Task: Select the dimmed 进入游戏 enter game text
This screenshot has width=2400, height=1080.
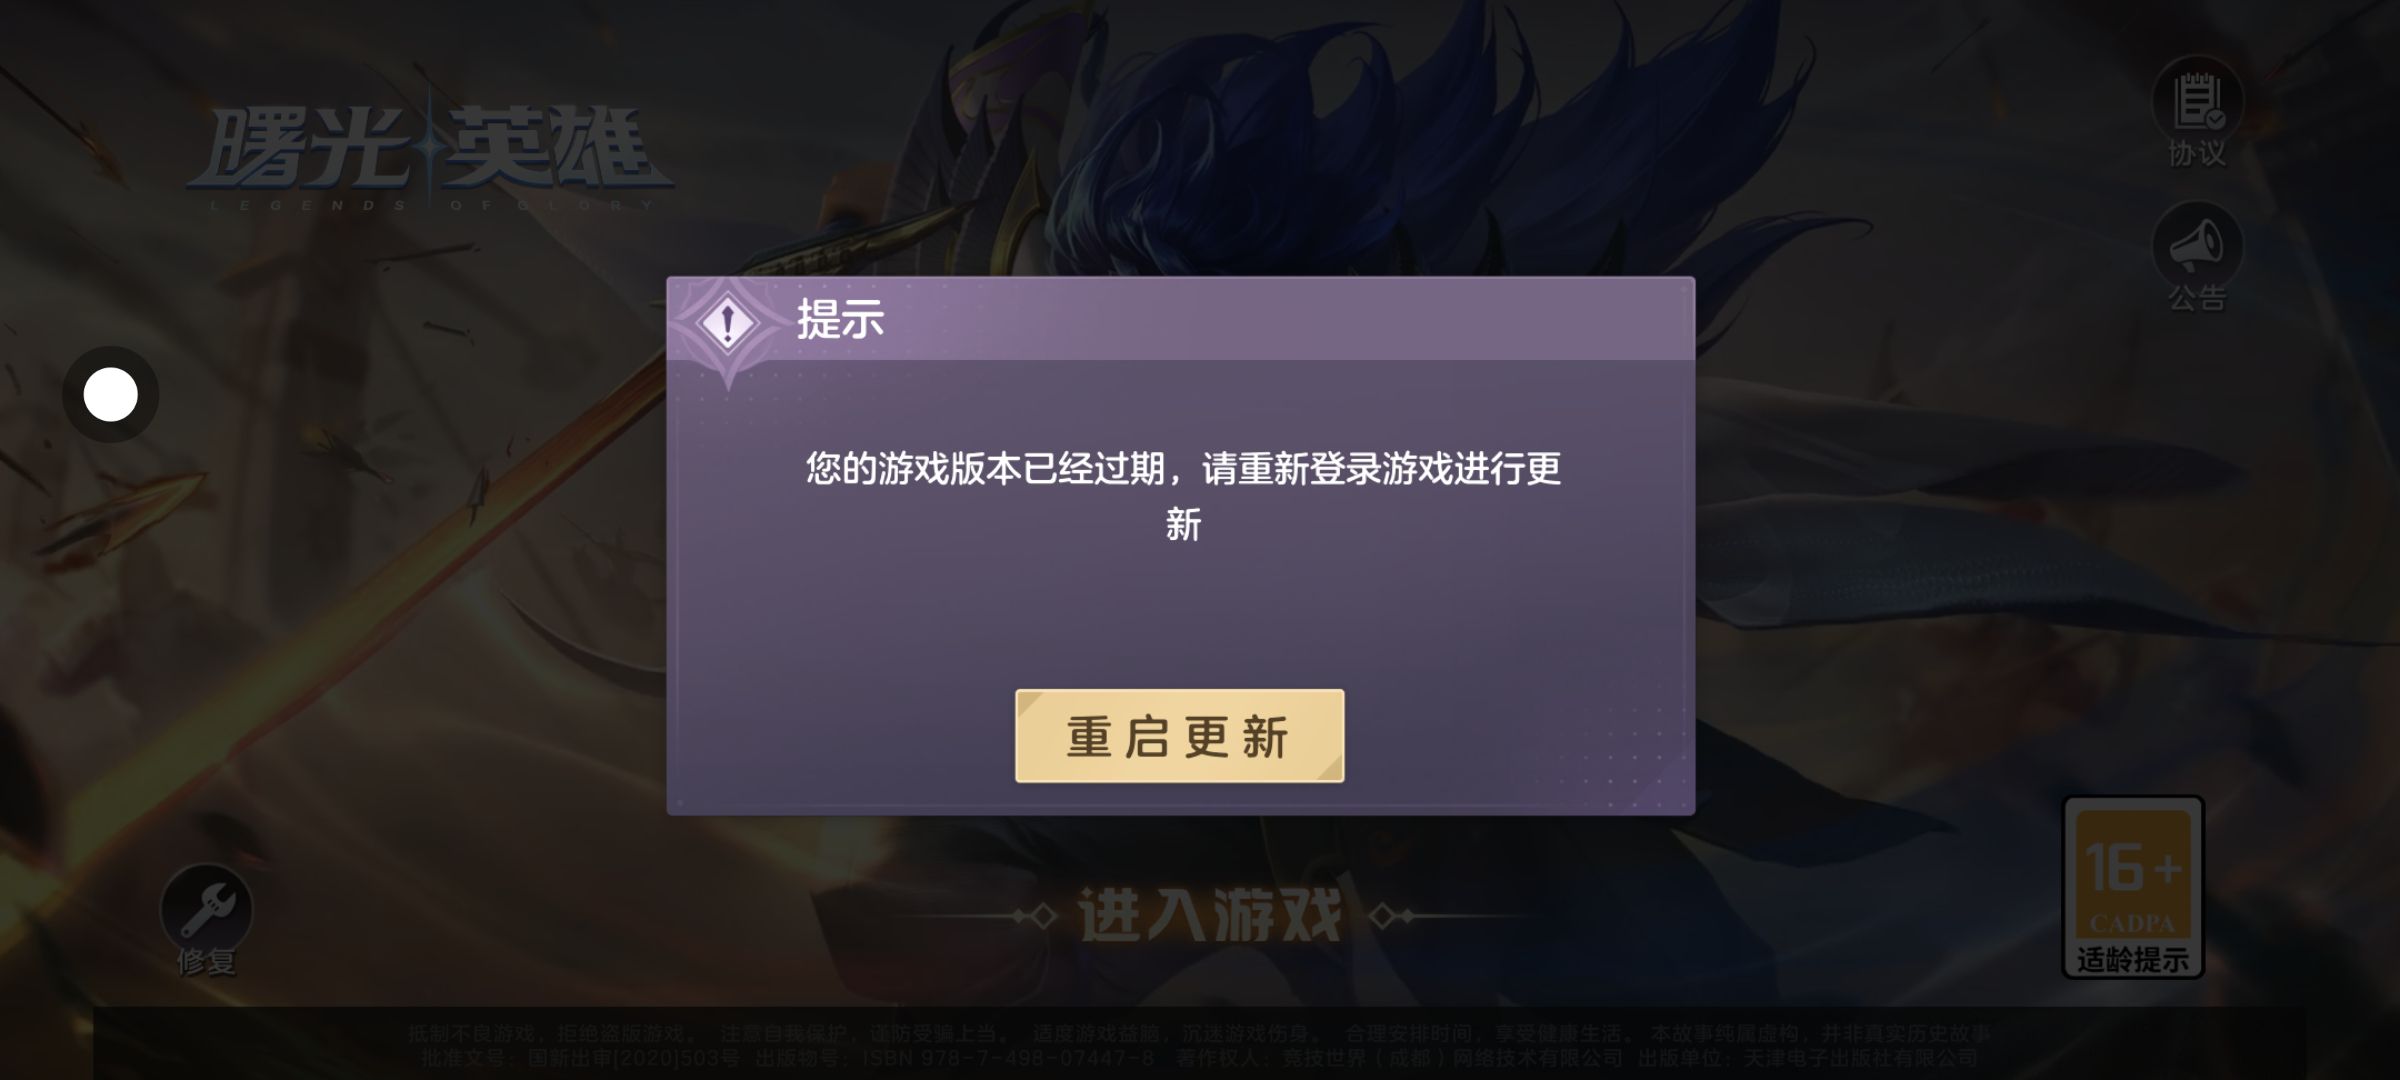Action: point(1211,916)
